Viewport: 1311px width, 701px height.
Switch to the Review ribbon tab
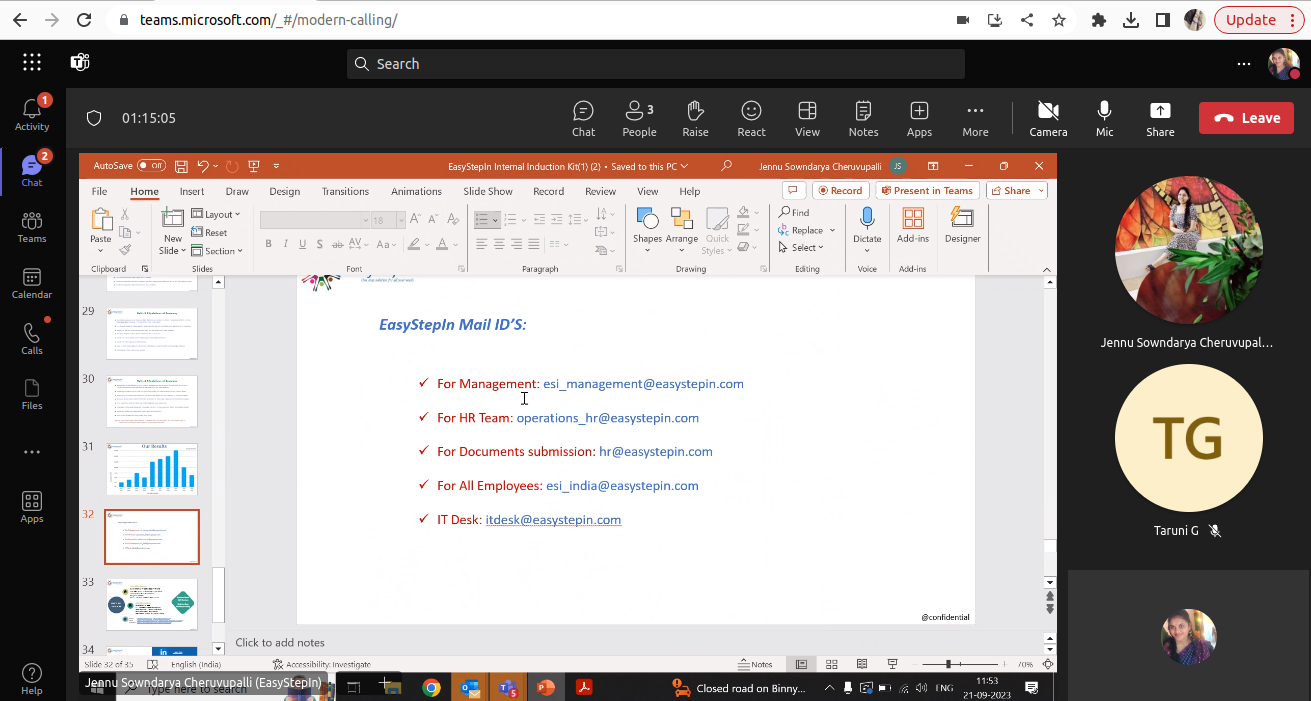(x=600, y=191)
